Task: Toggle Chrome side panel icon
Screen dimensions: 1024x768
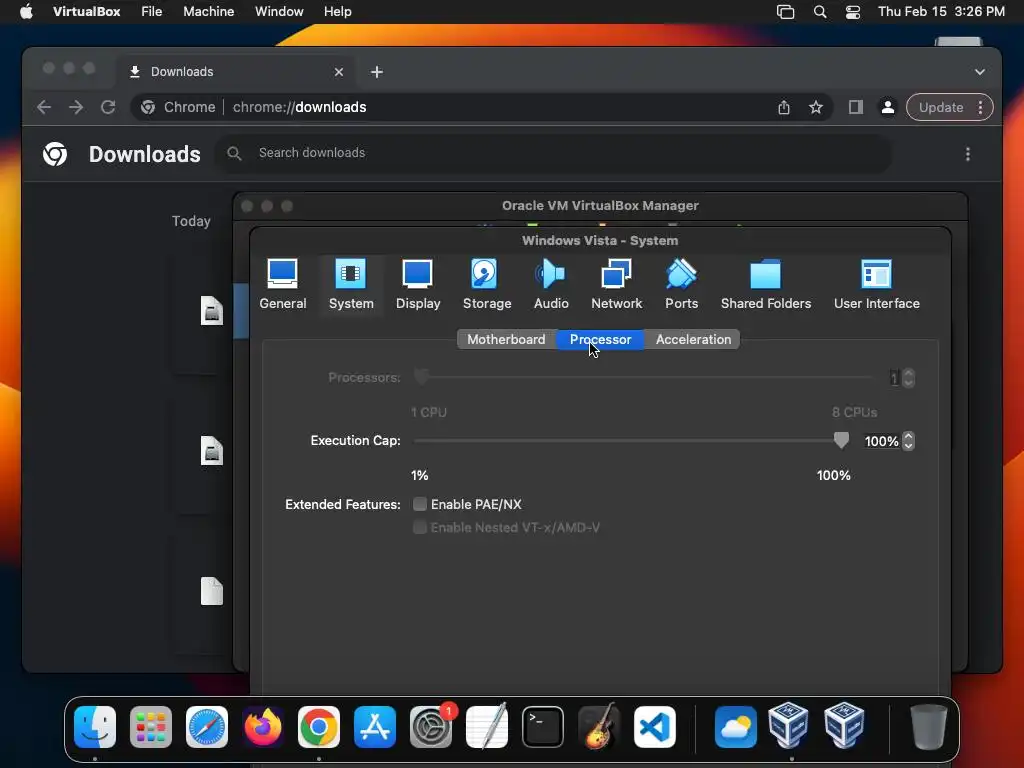Action: [856, 107]
